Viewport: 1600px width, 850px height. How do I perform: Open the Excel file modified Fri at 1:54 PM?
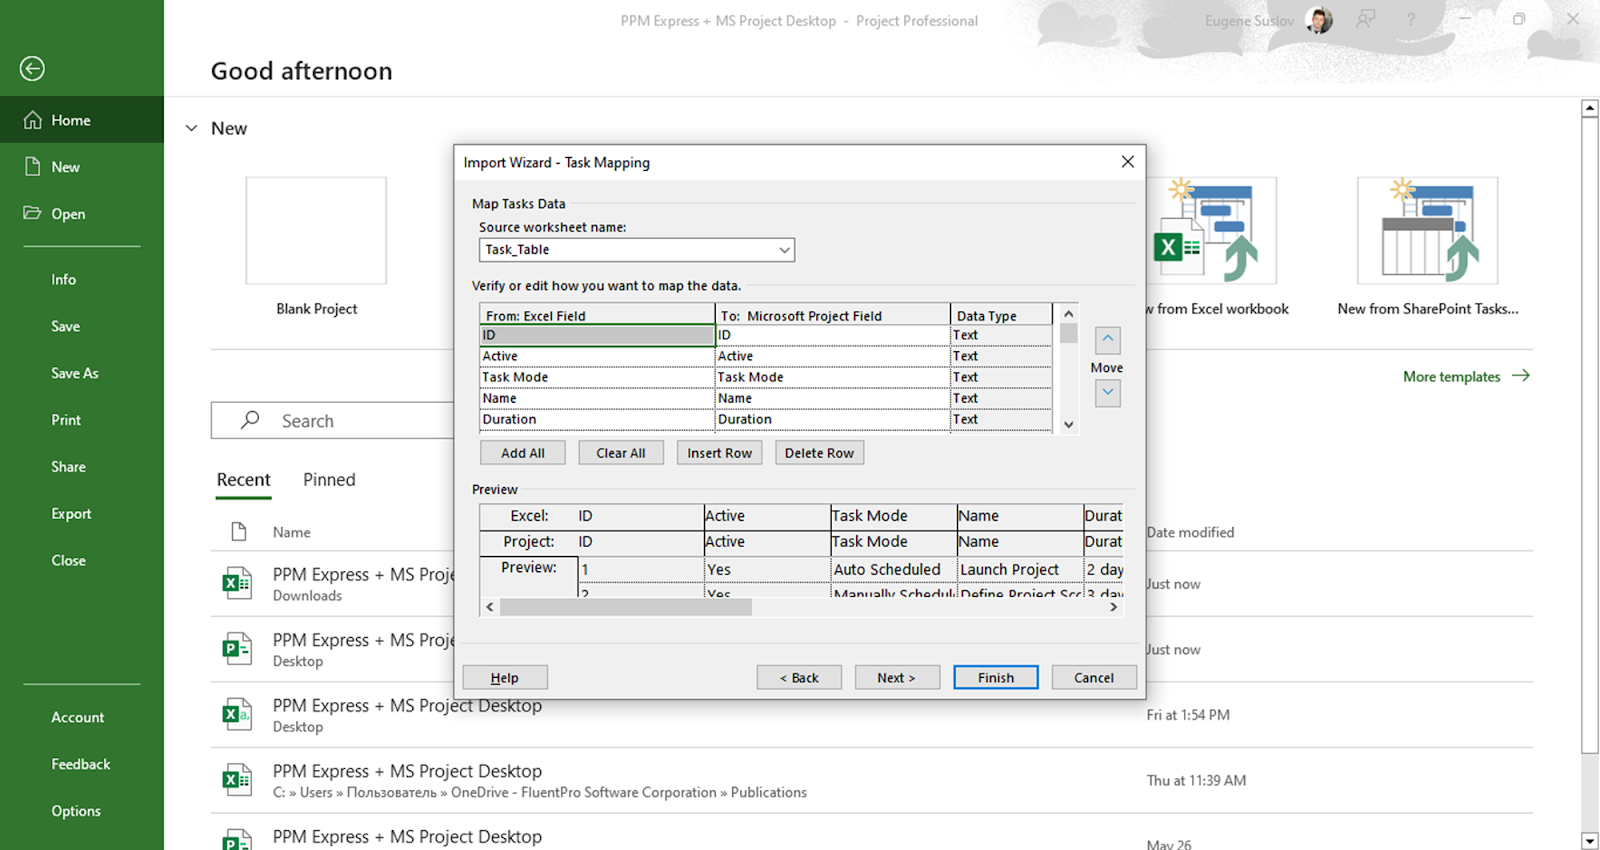coord(870,715)
